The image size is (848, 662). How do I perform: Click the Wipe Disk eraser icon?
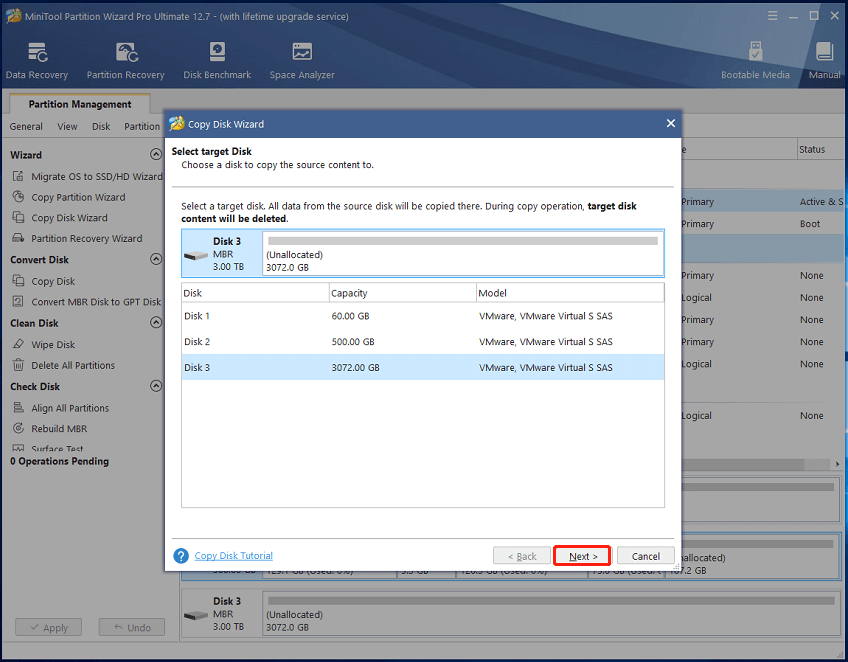[x=18, y=344]
